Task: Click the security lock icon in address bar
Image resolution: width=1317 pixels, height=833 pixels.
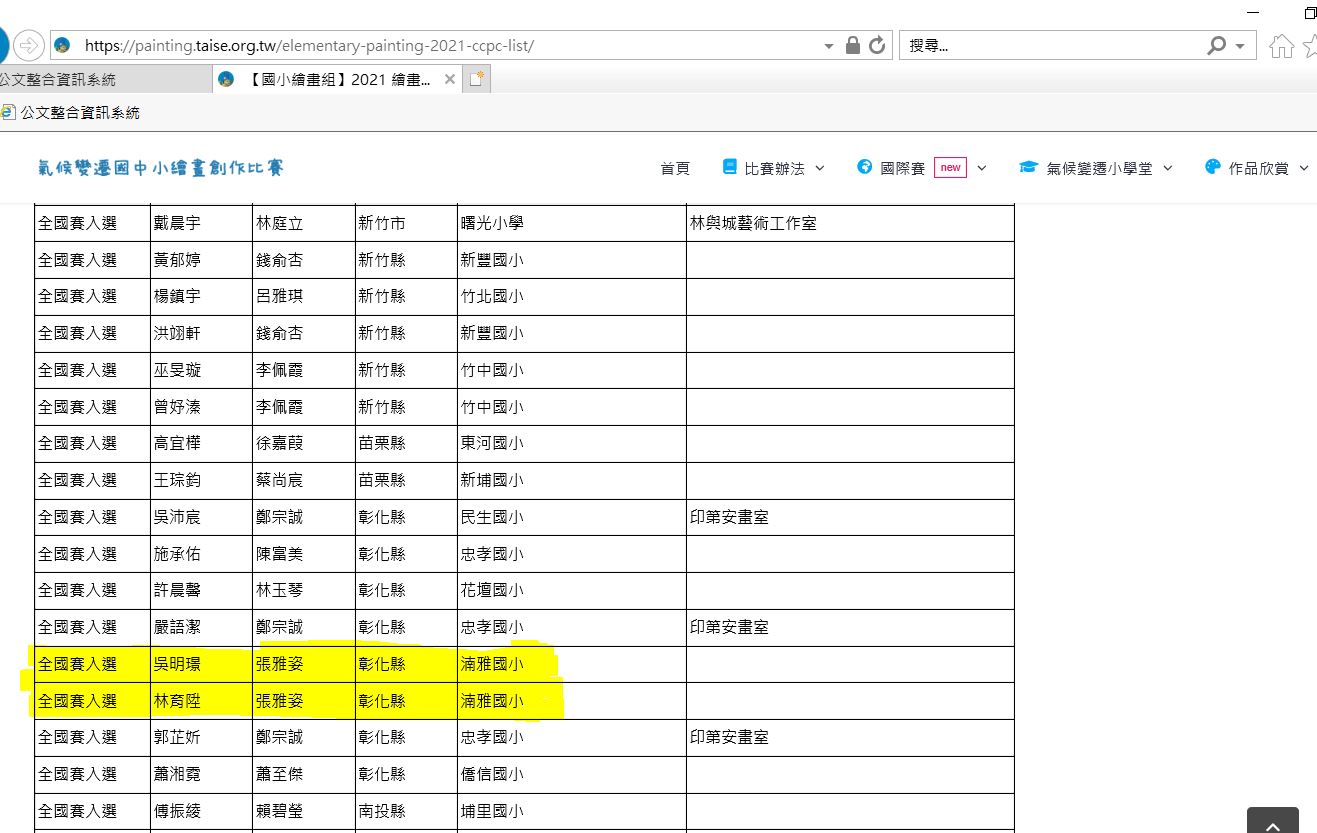Action: tap(853, 45)
